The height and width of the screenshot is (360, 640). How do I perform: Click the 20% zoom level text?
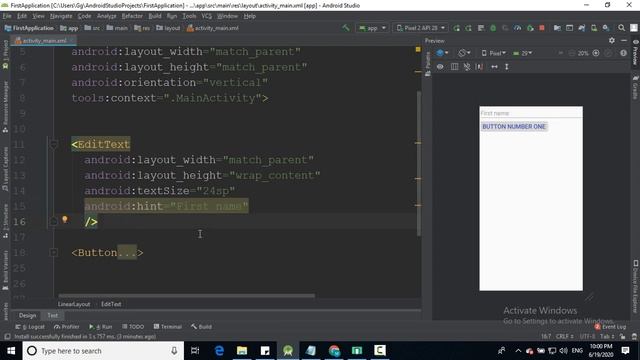tap(583, 53)
